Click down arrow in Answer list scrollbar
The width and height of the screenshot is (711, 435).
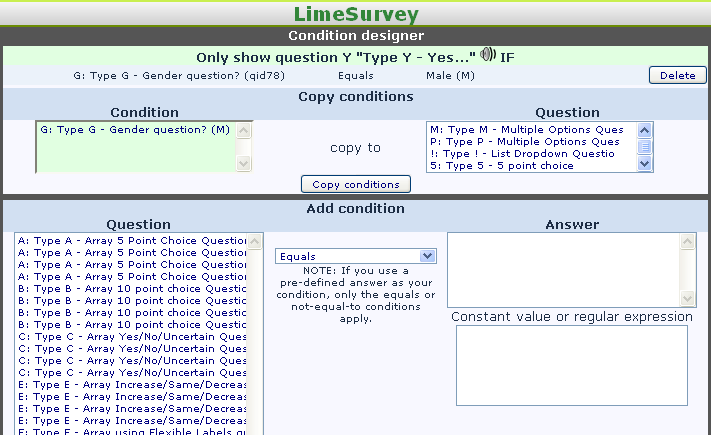point(688,298)
